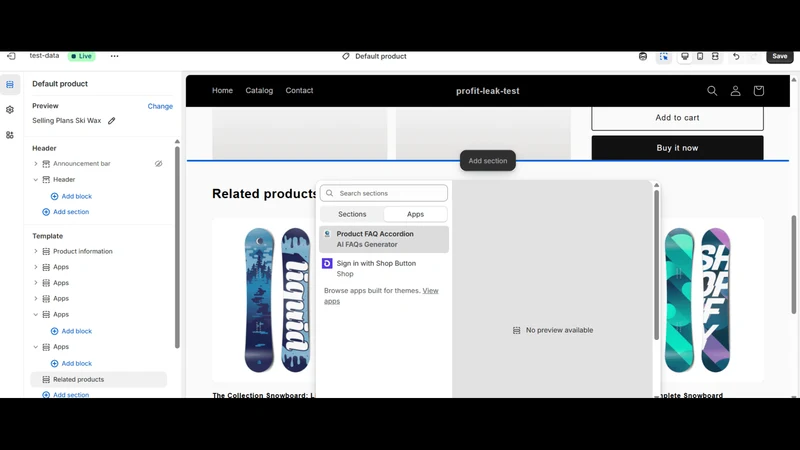Click the Buy it now button

pos(677,148)
